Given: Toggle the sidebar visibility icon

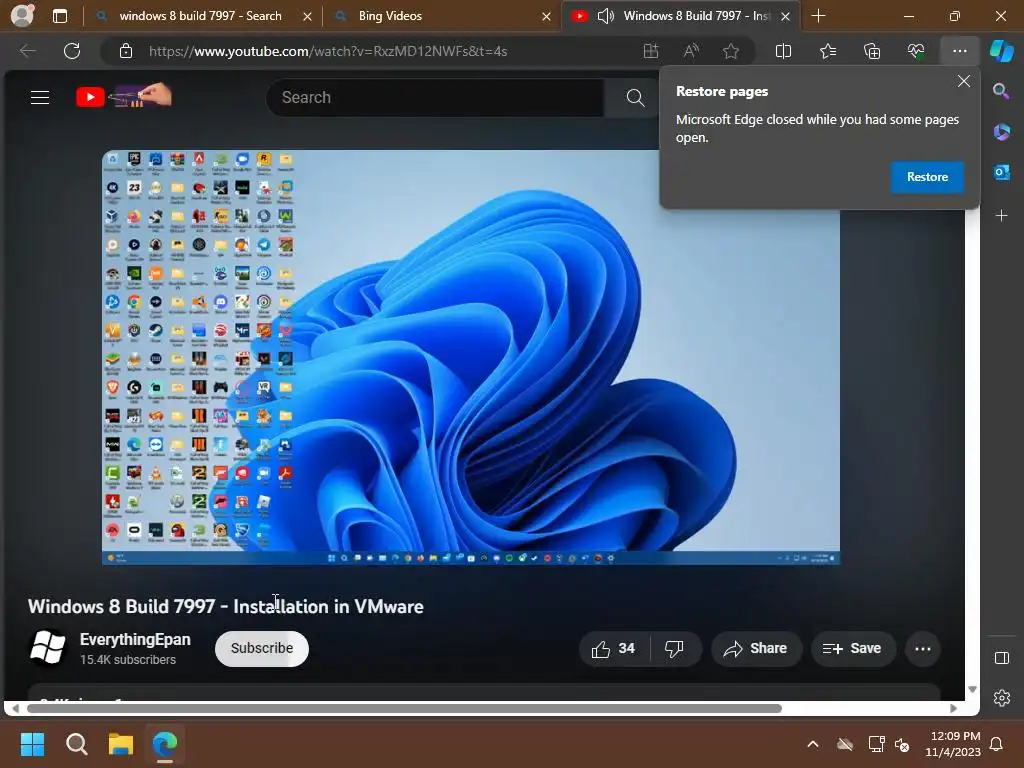Looking at the screenshot, I should point(1001,658).
